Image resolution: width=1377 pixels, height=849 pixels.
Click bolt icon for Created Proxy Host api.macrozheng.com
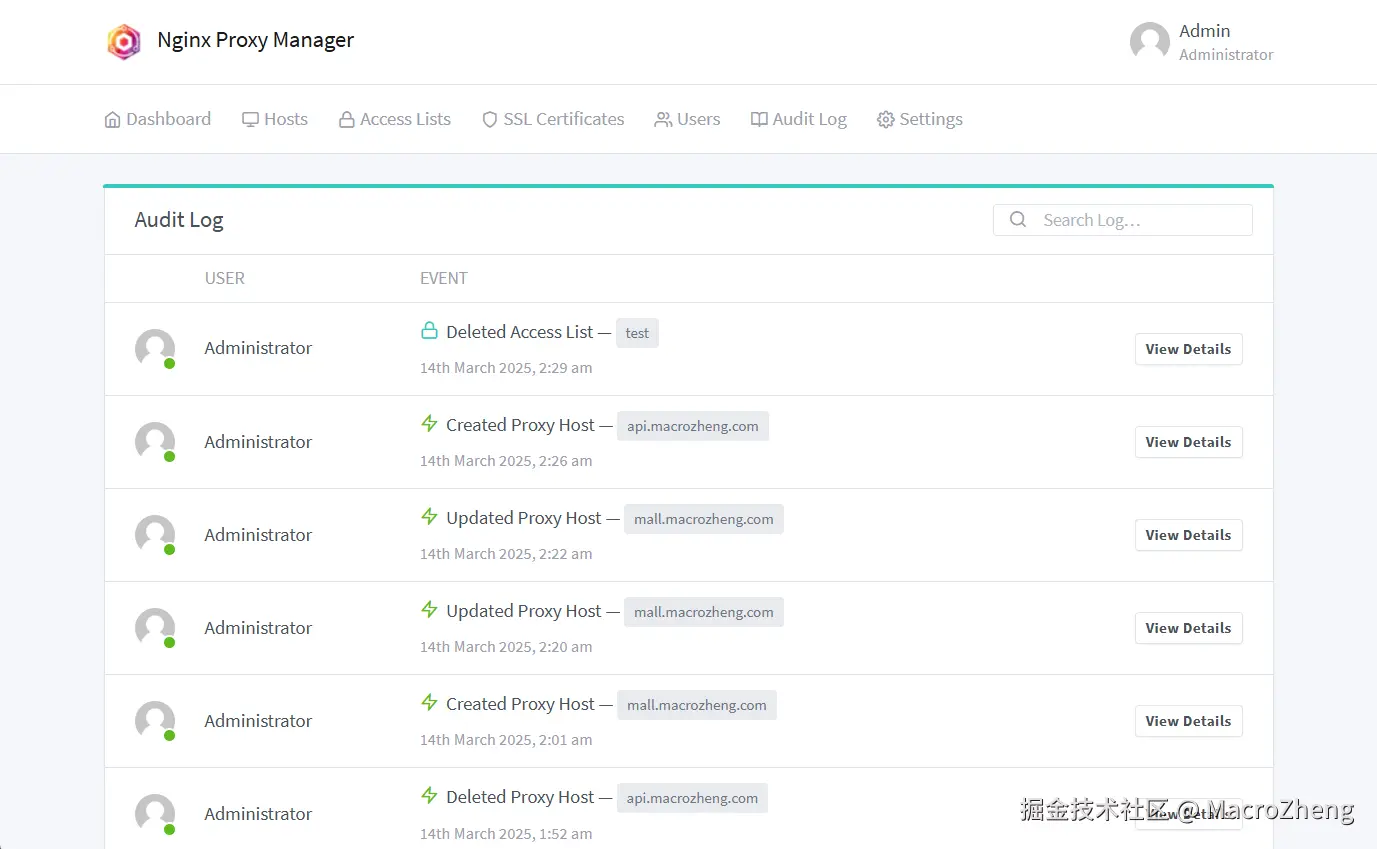(x=429, y=424)
